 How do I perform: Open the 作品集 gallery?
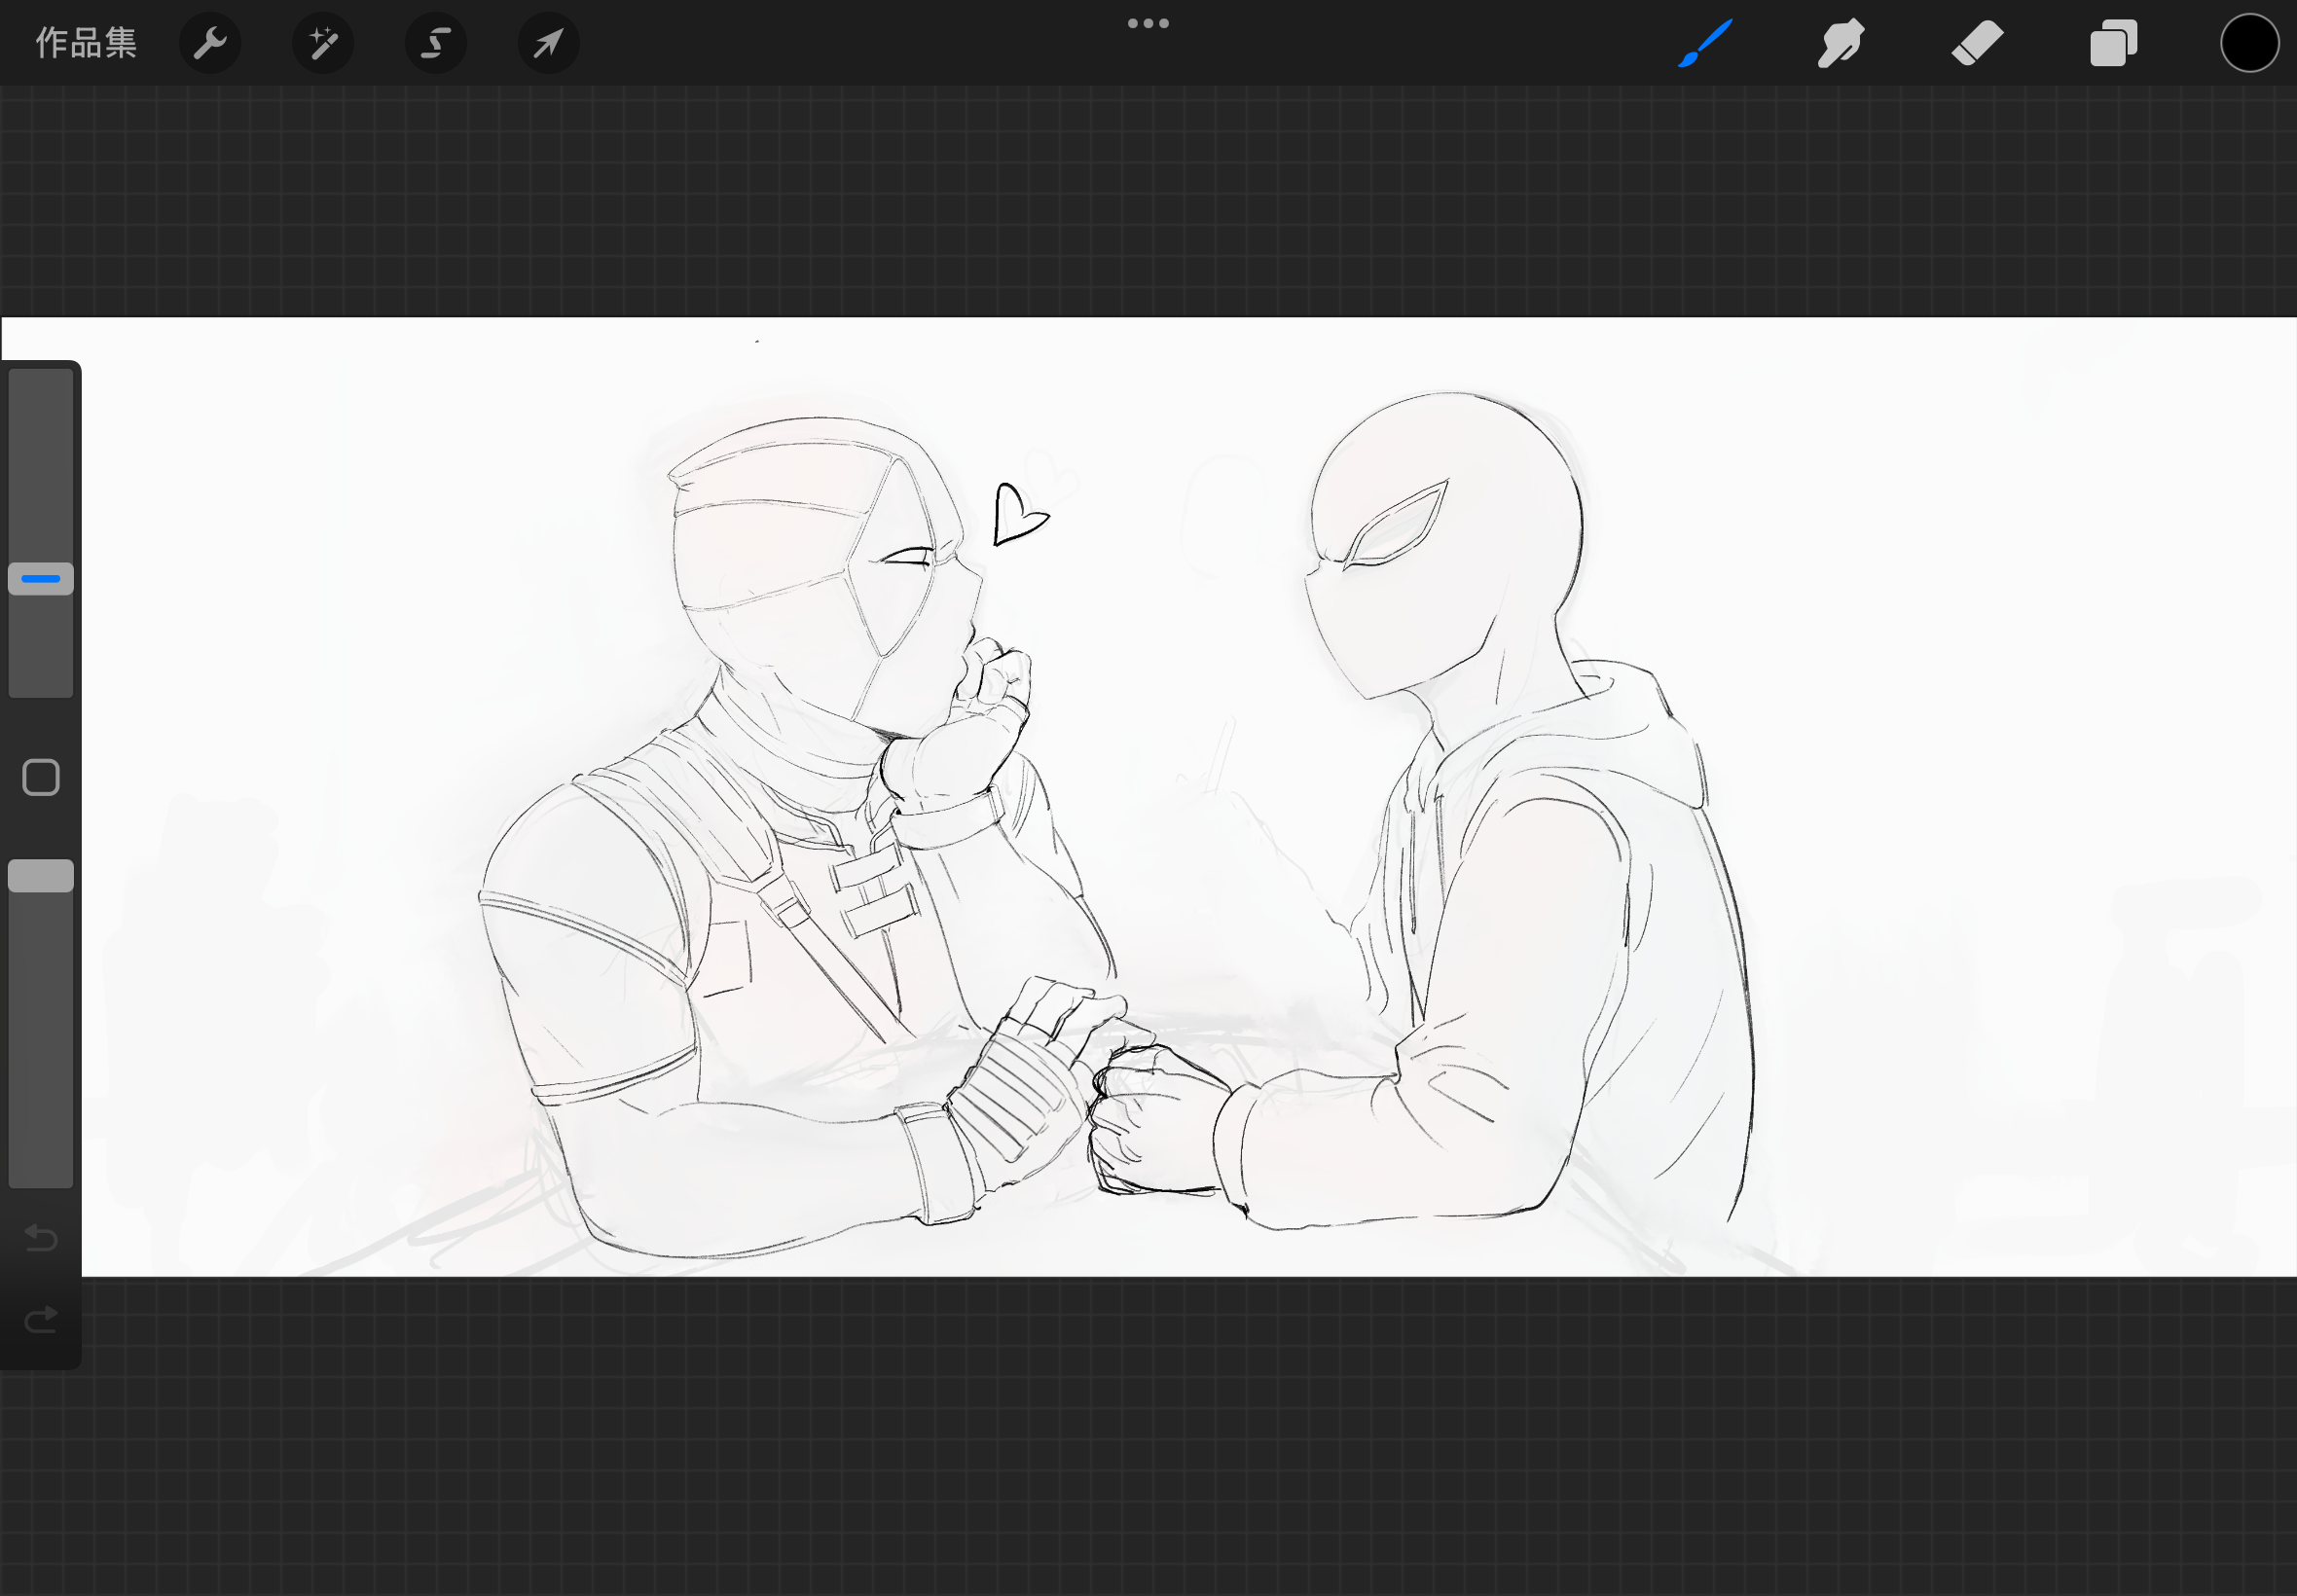(x=86, y=43)
